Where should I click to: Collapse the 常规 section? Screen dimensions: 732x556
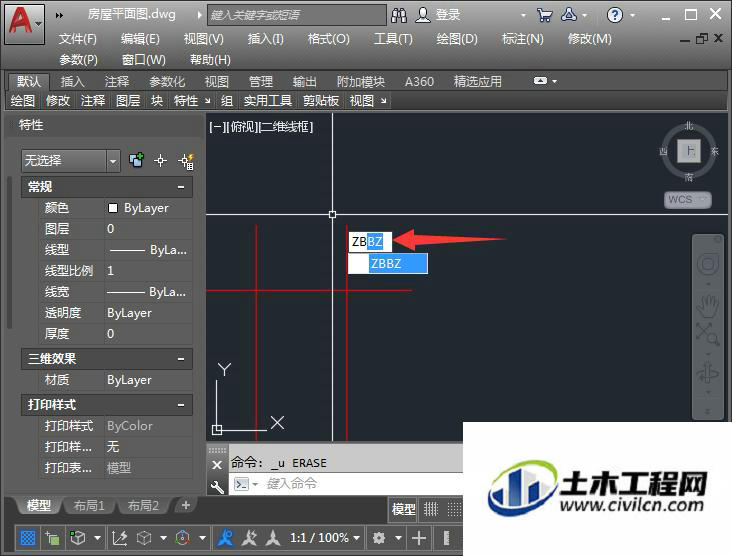tap(181, 187)
